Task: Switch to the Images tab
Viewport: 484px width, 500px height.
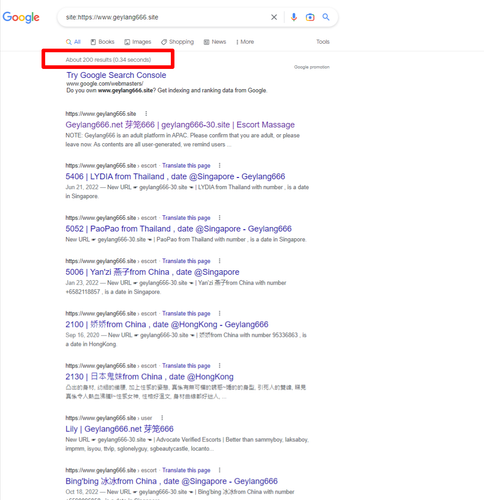Action: point(138,42)
